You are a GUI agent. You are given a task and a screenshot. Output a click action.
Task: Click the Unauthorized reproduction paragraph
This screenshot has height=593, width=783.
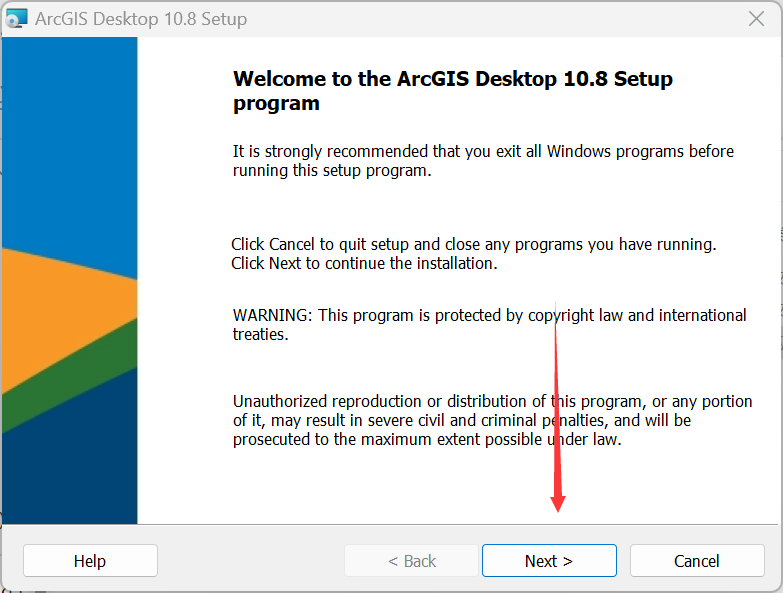tap(492, 420)
